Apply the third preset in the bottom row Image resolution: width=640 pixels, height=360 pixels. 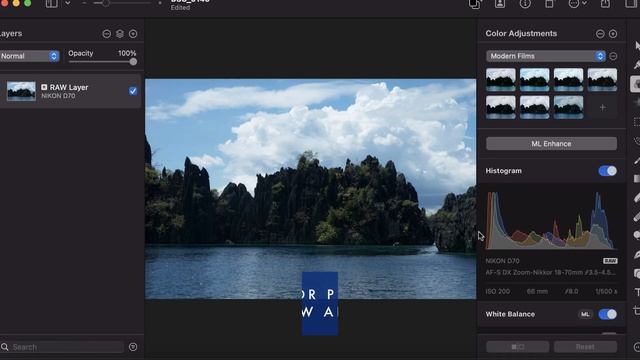(x=569, y=107)
